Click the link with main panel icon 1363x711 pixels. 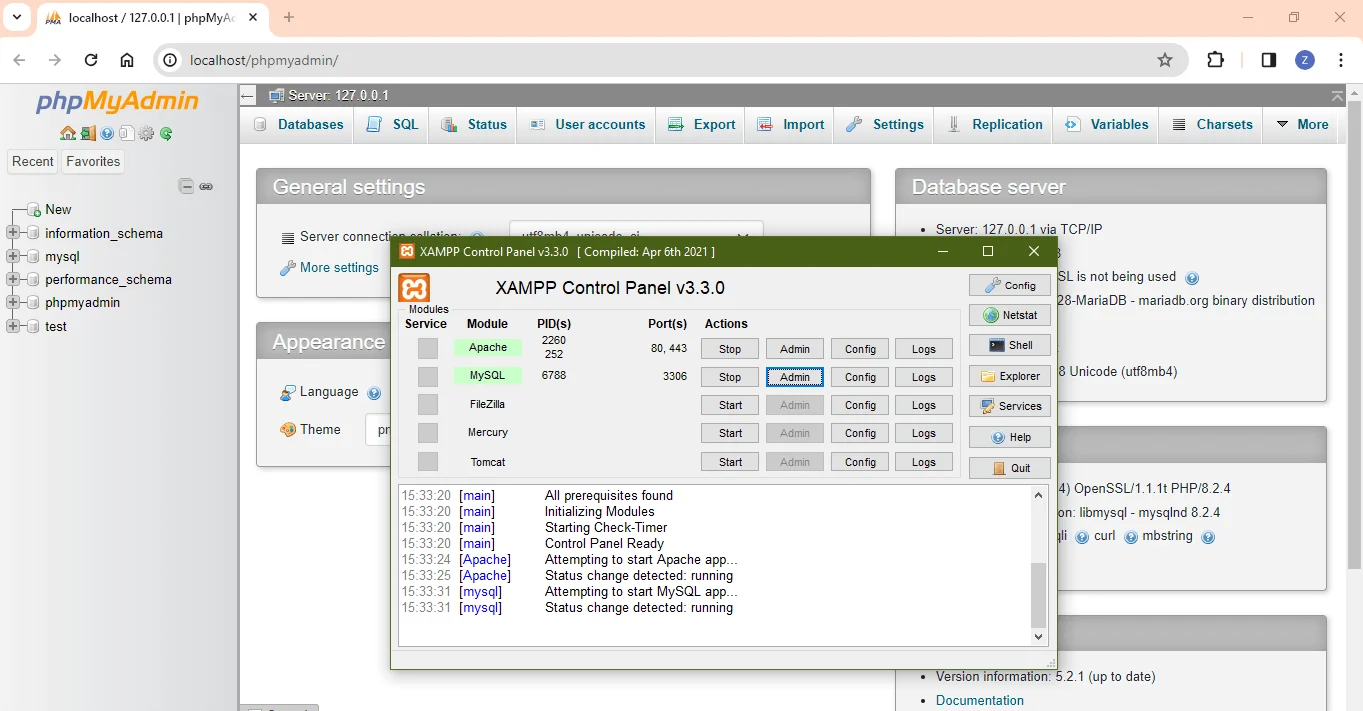pos(206,186)
